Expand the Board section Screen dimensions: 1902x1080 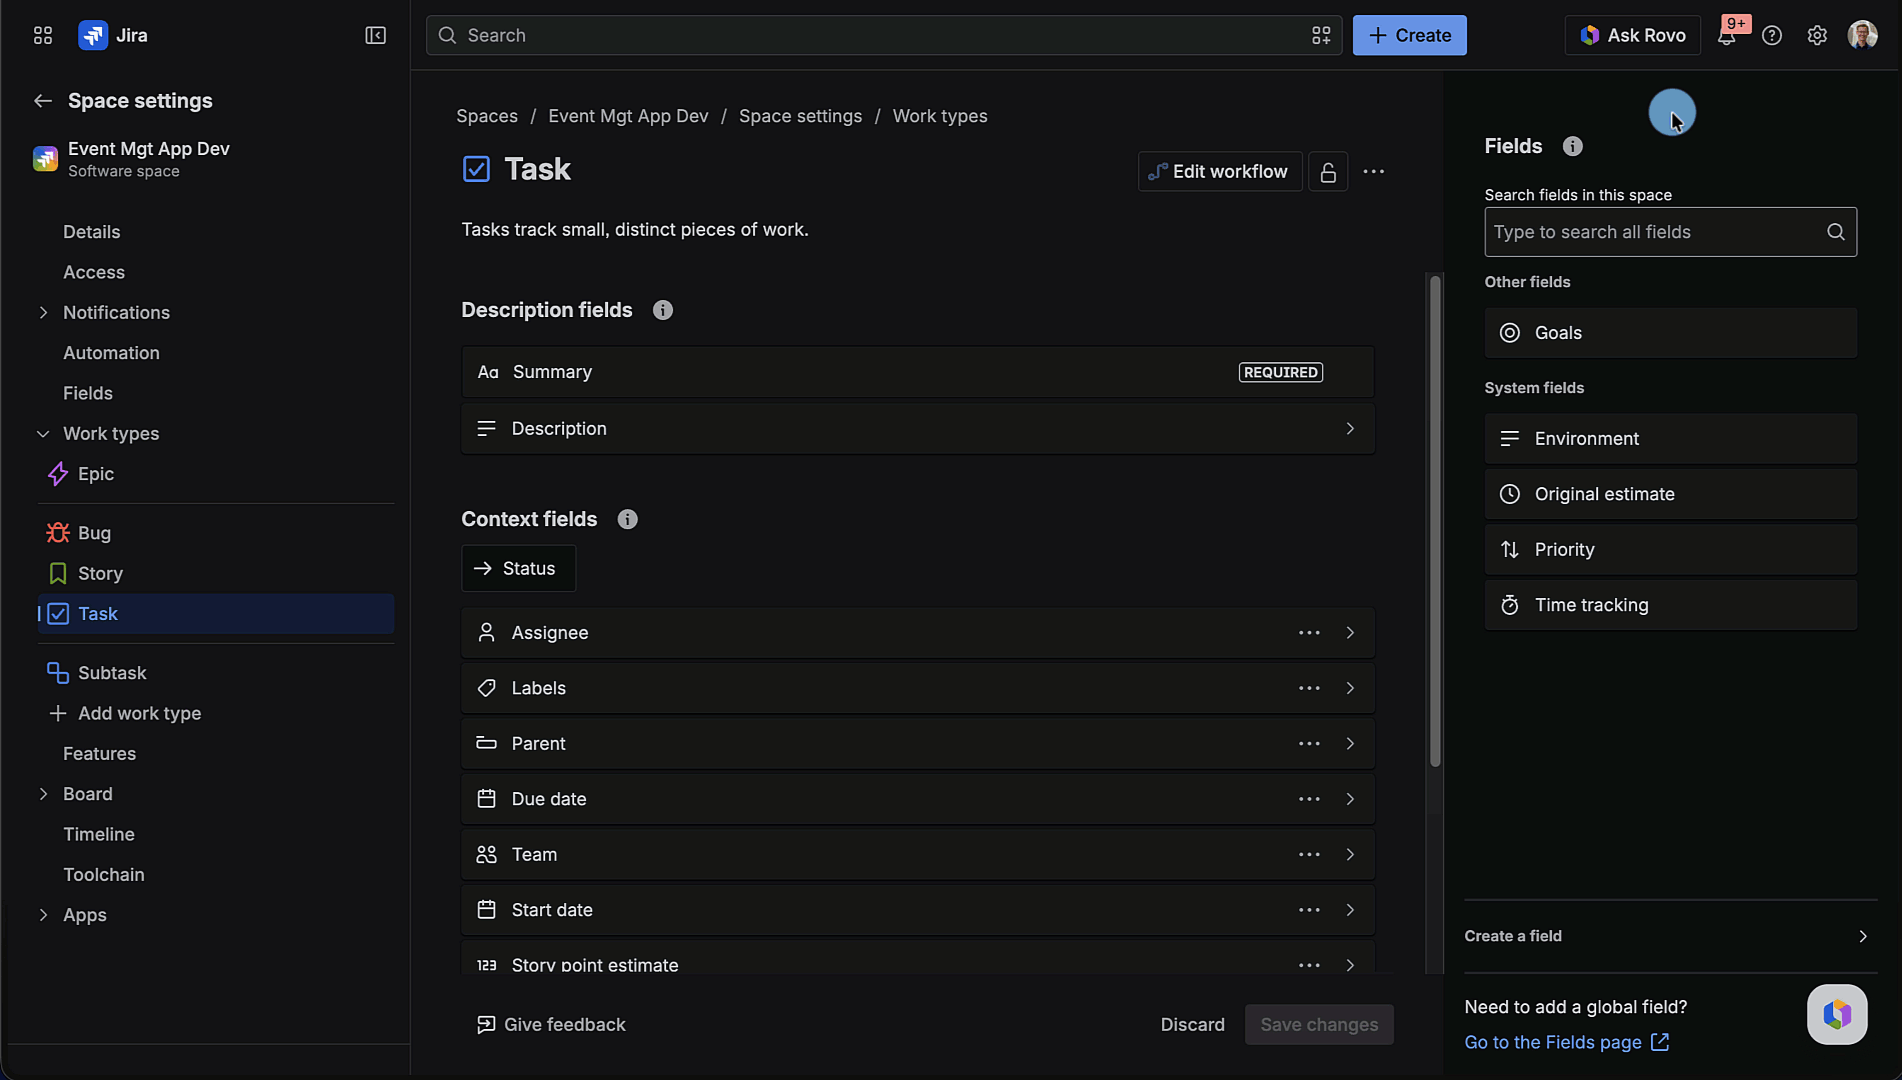click(x=43, y=794)
